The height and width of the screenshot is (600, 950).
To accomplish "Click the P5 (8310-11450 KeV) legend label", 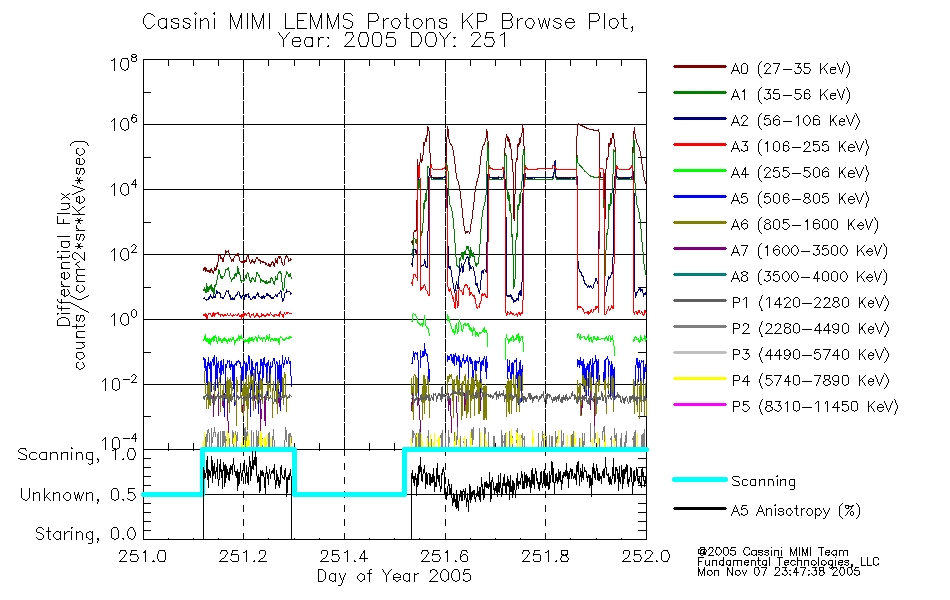I will coord(815,407).
